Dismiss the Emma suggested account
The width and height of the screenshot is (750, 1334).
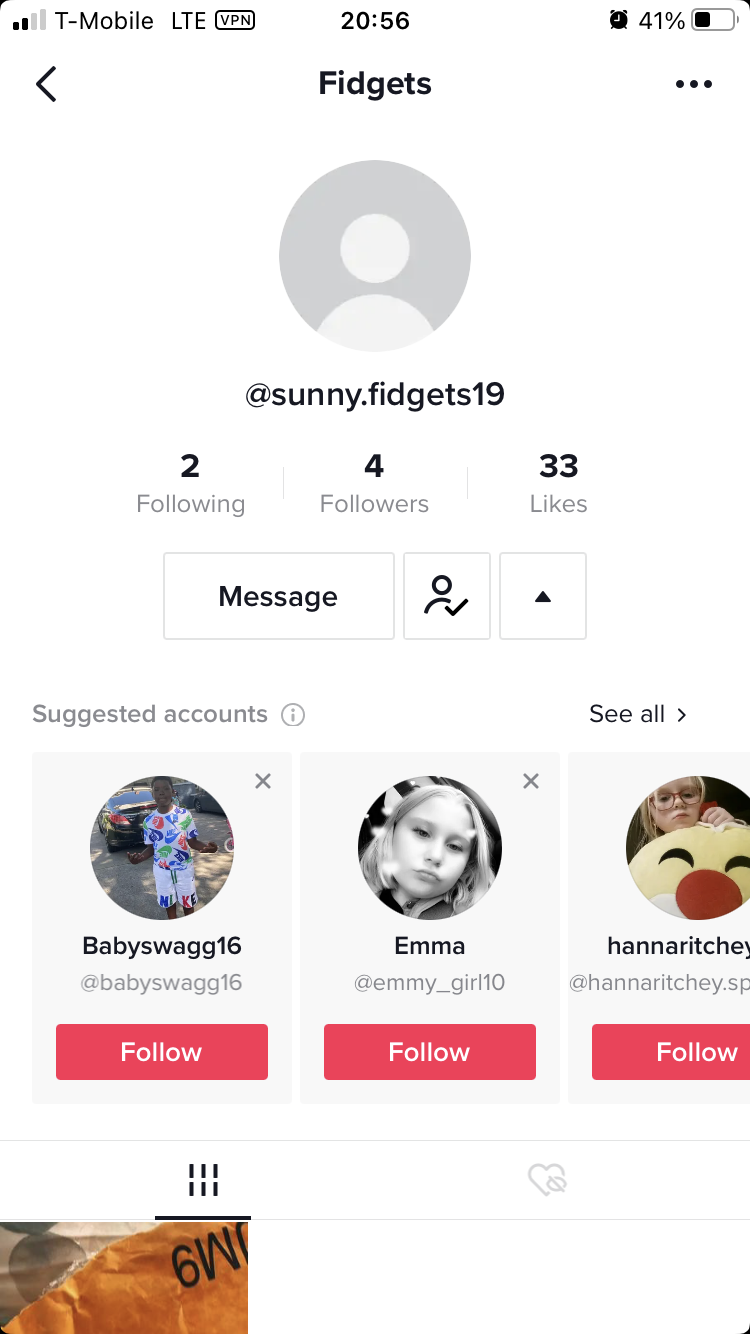531,781
